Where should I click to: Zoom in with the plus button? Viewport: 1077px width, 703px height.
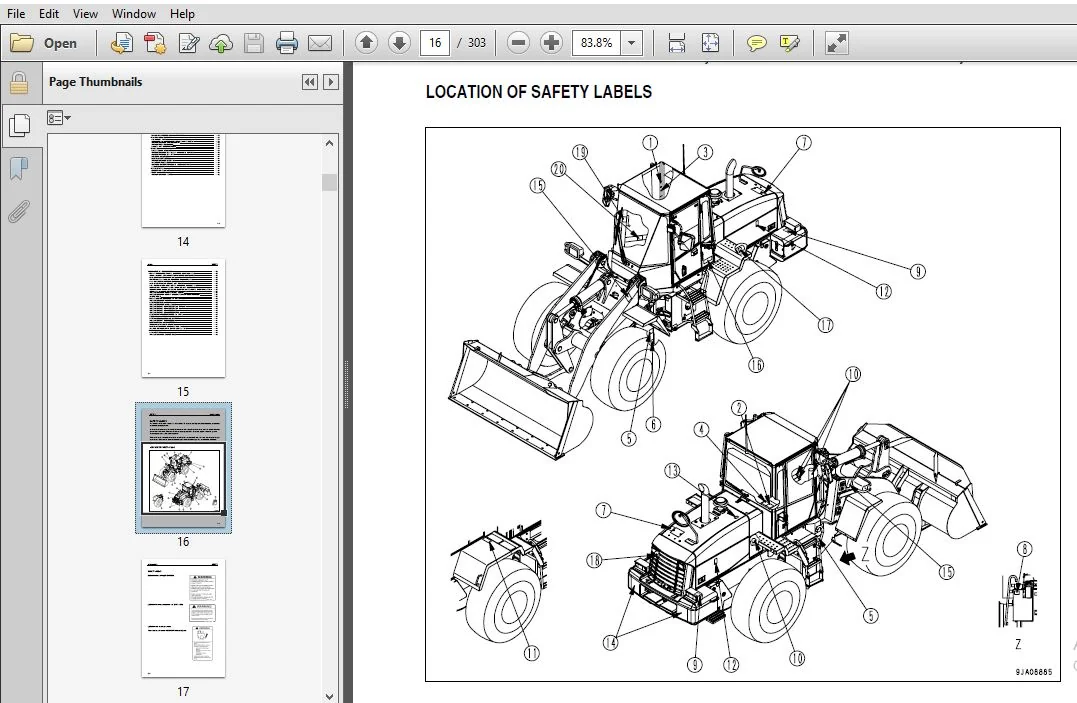(x=551, y=43)
